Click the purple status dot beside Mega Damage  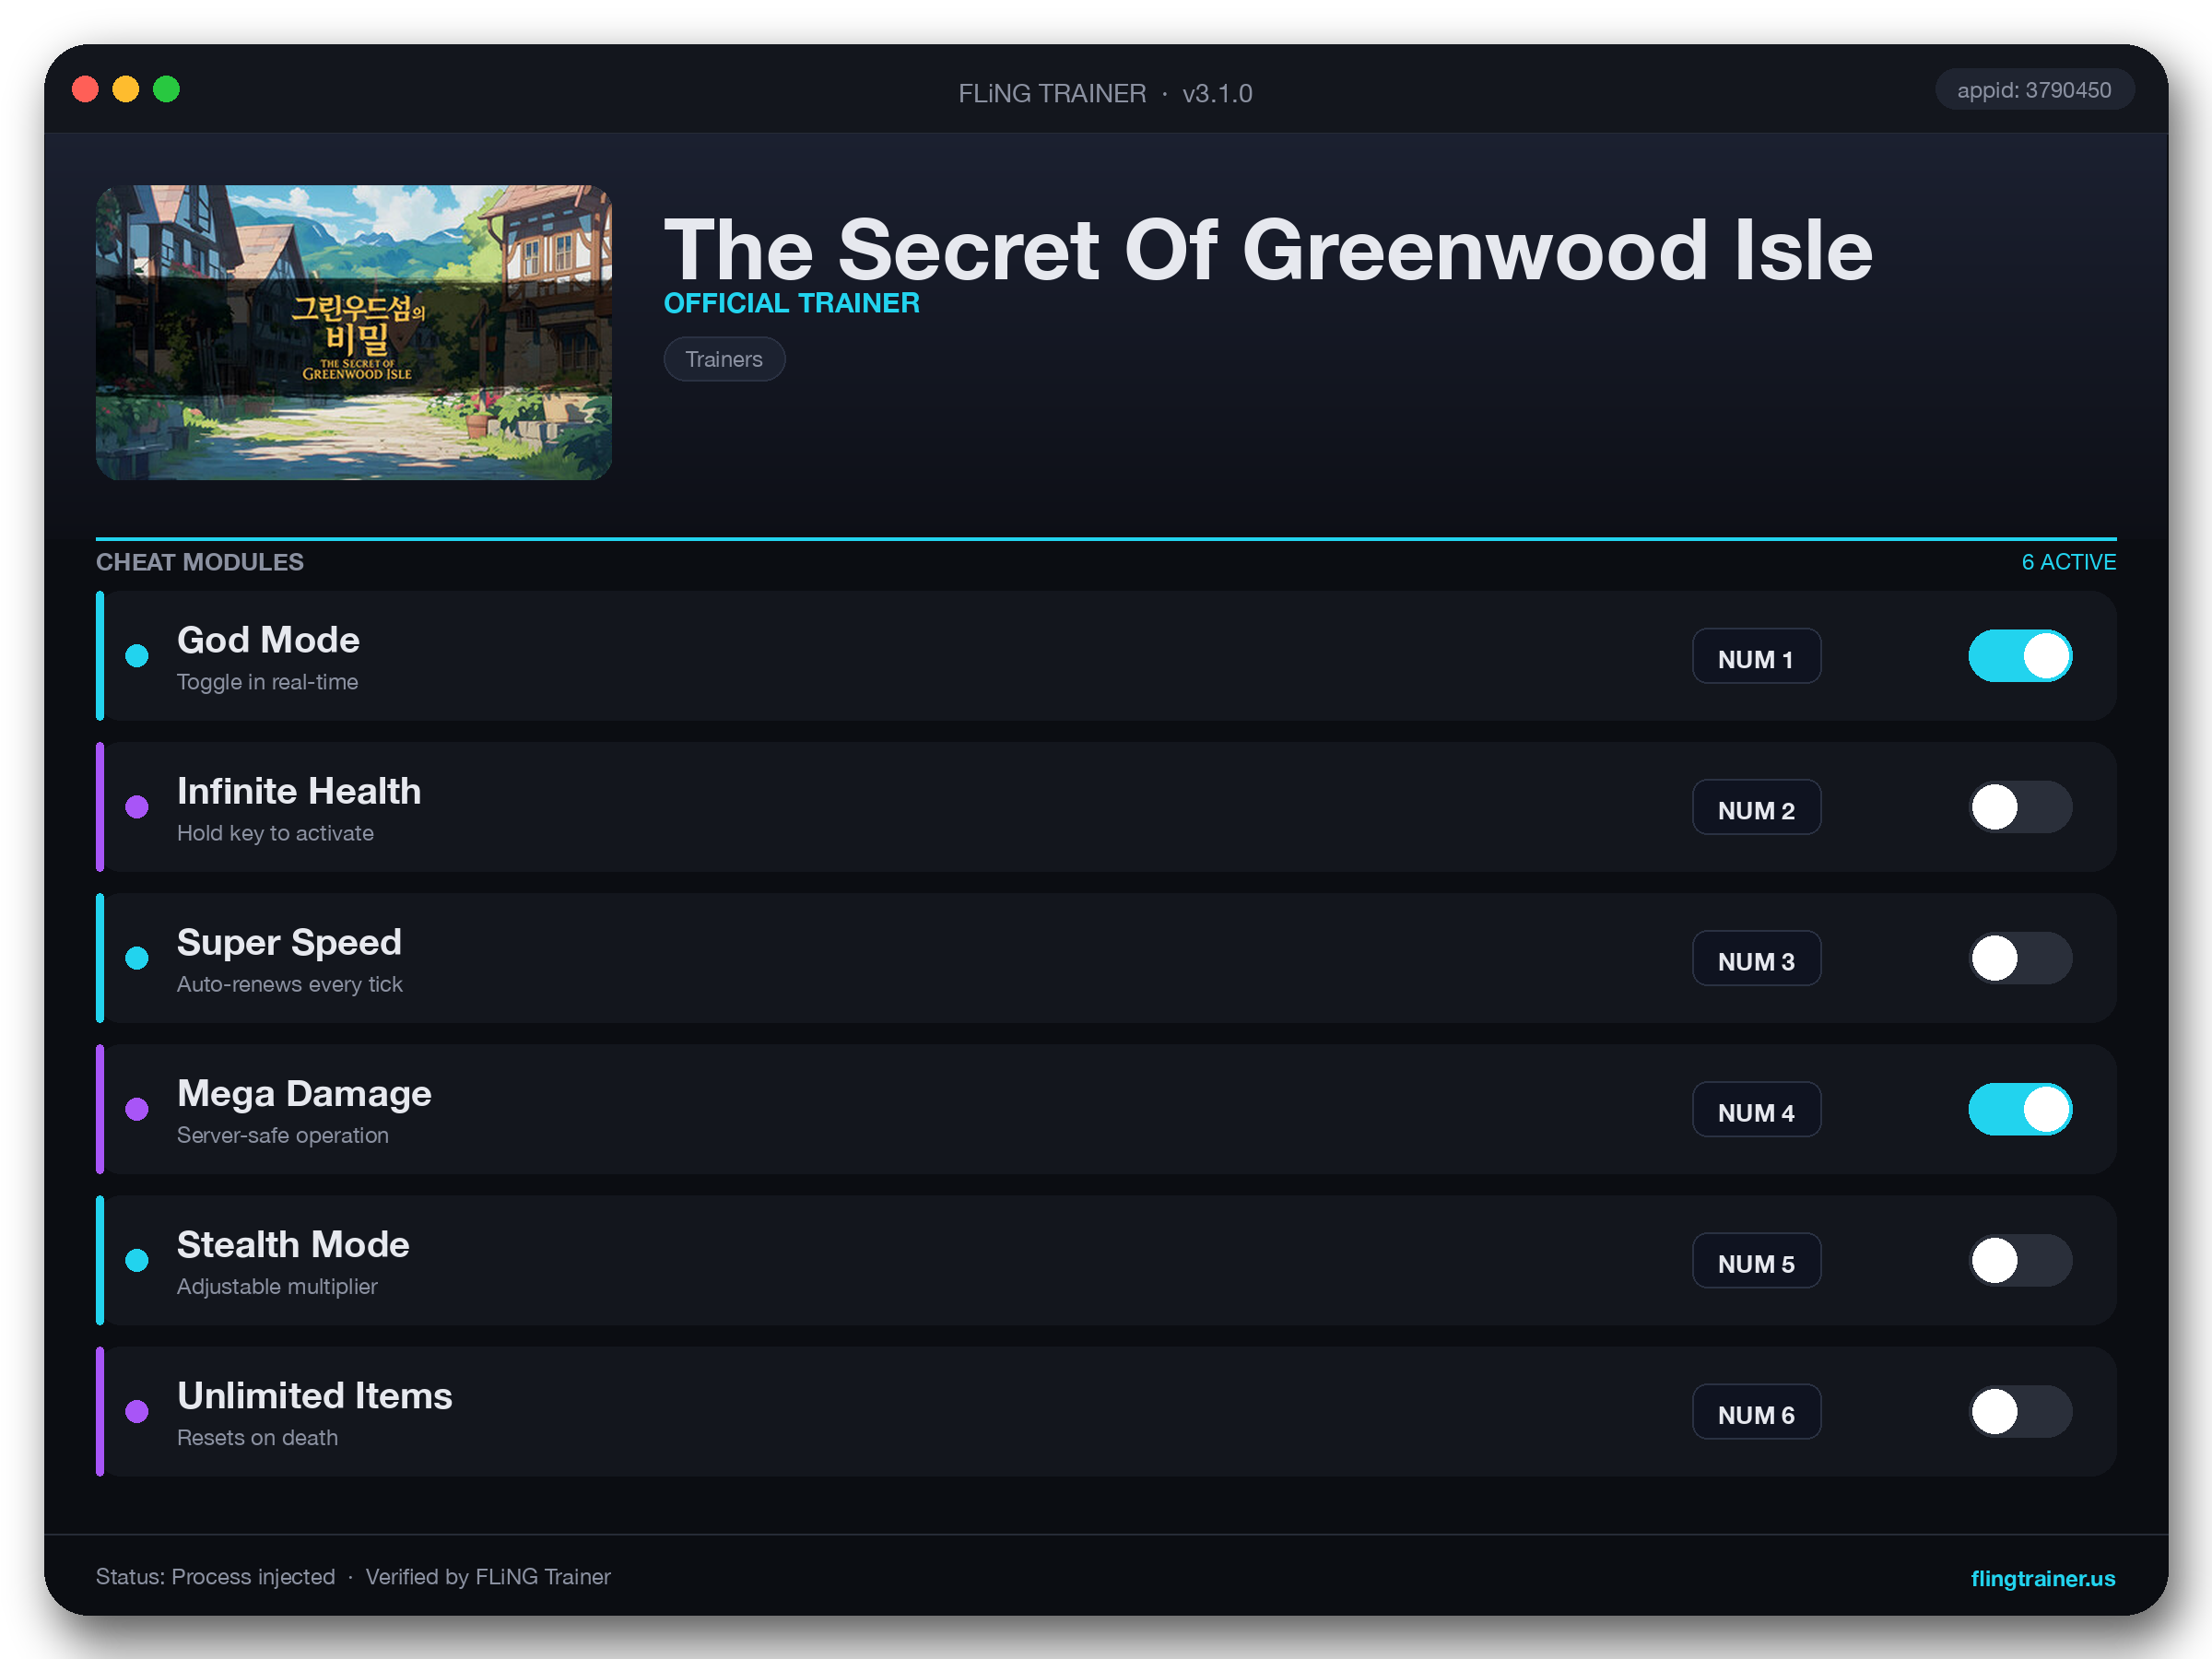click(137, 1109)
